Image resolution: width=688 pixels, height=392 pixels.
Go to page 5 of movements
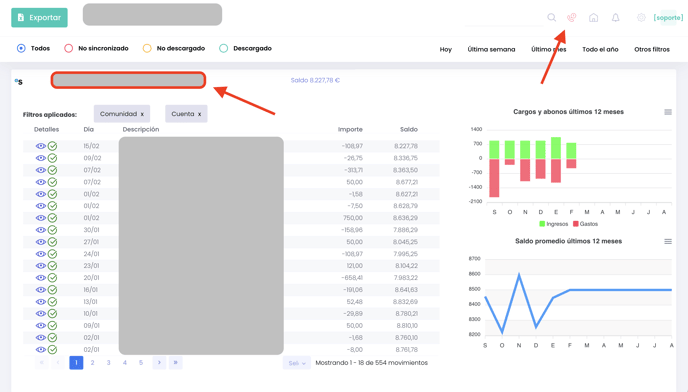(x=141, y=363)
